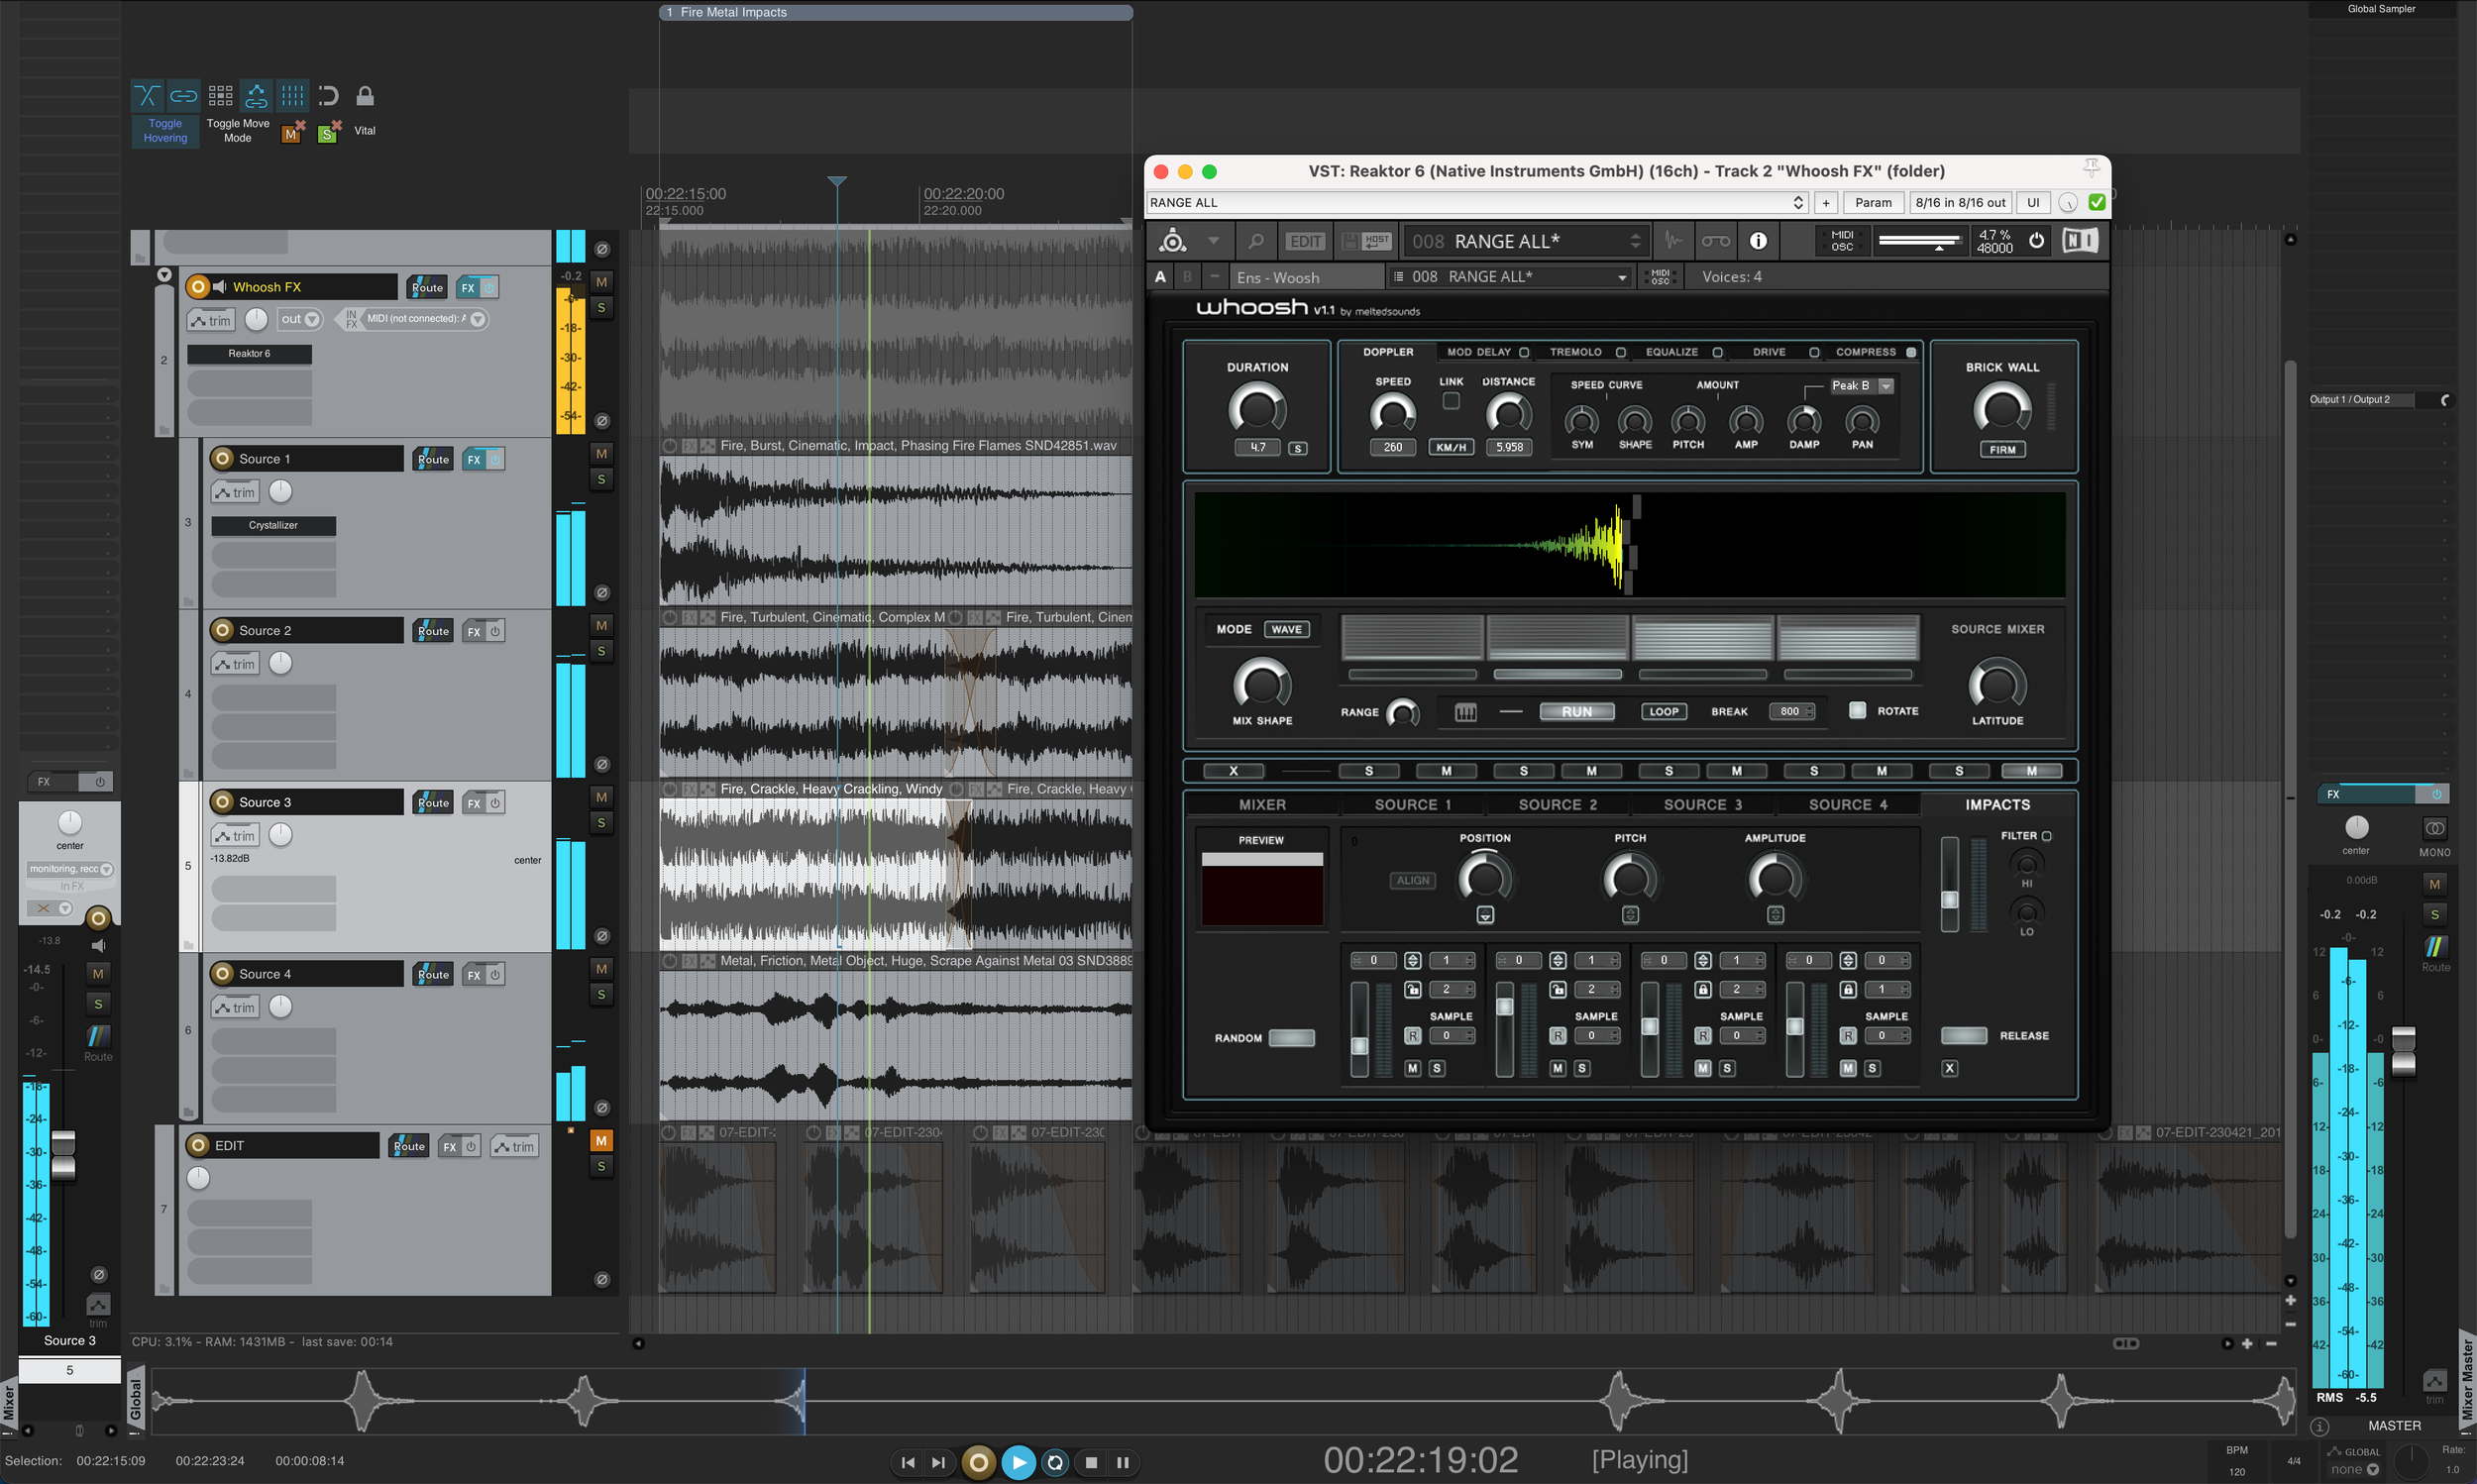Click the master MONO button icon
2477x1484 pixels.
(2434, 828)
